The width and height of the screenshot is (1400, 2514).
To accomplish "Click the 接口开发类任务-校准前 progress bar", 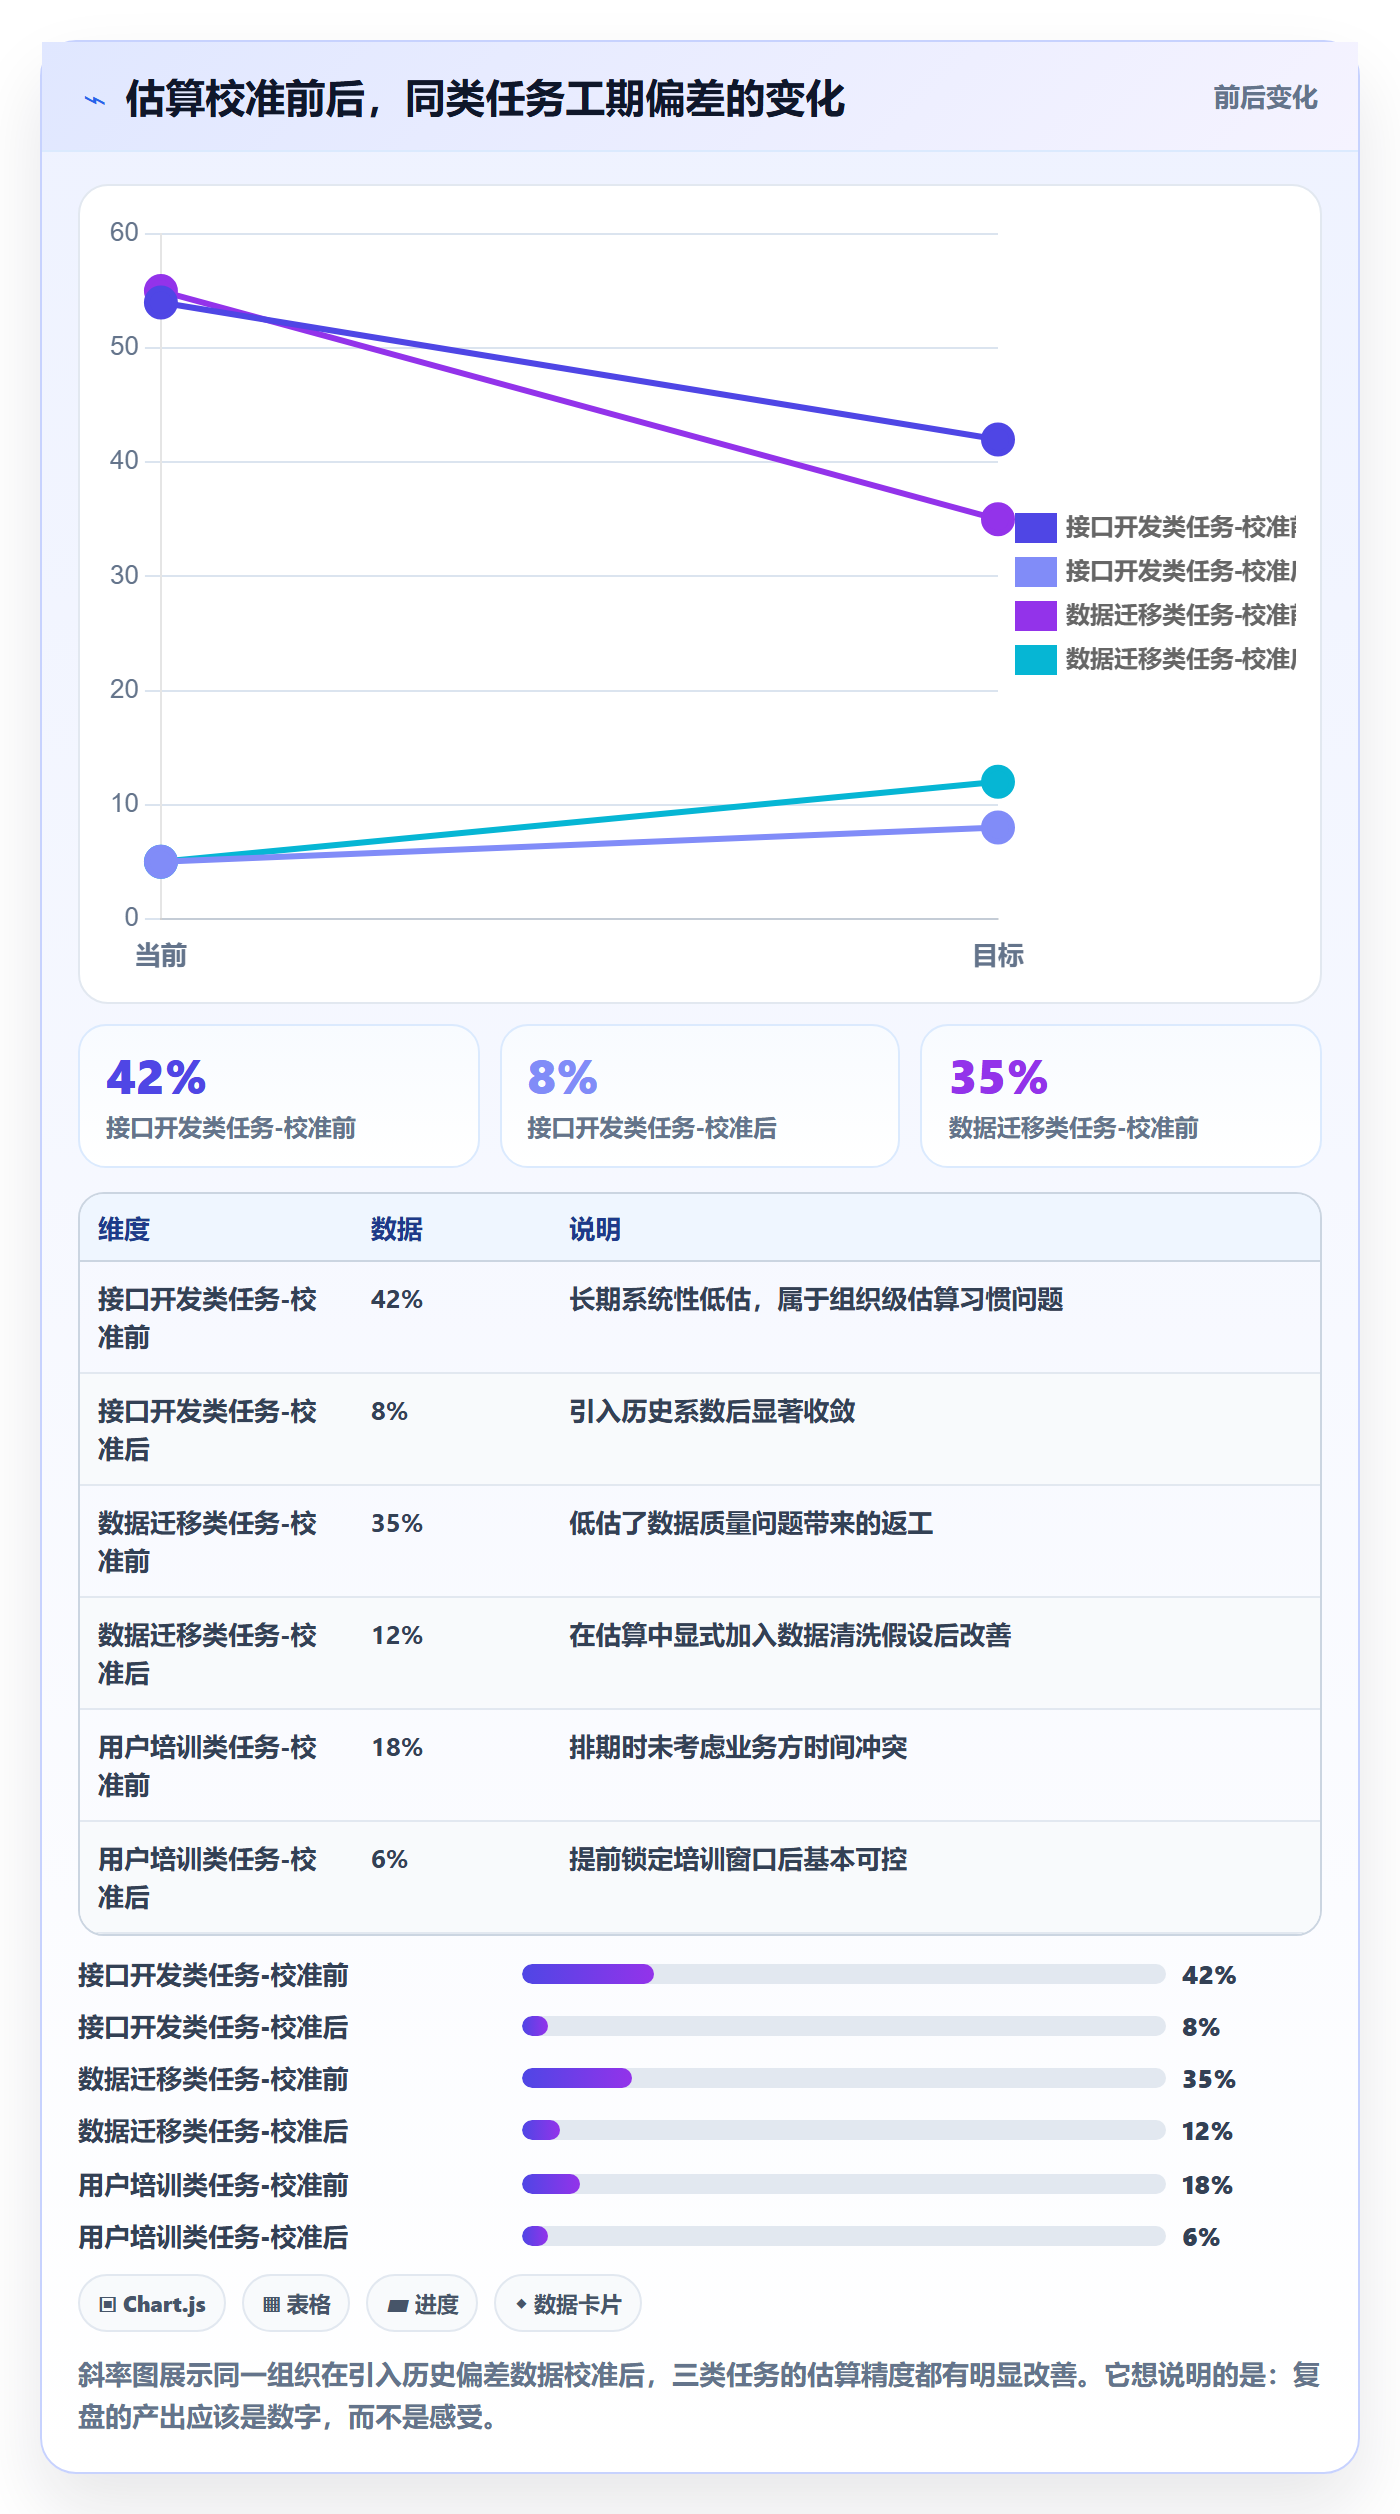I will click(x=843, y=1974).
